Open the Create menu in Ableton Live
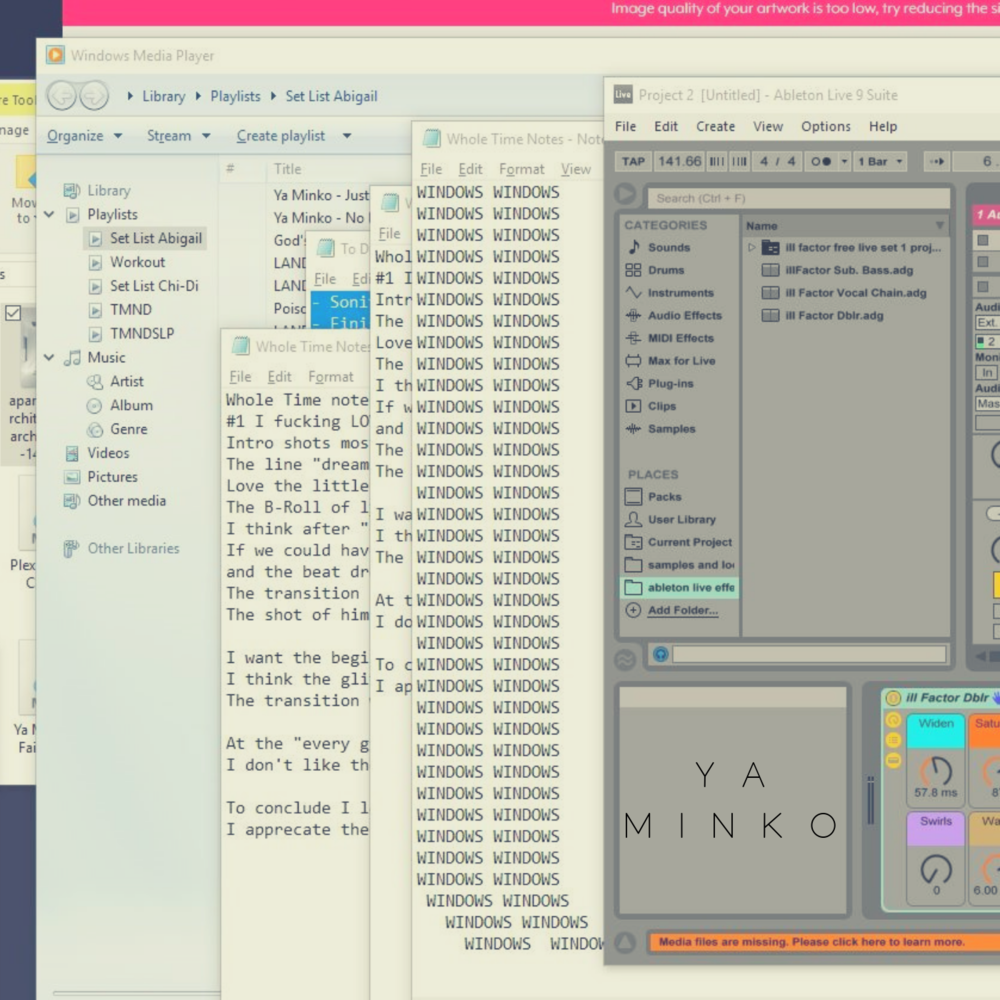Image resolution: width=1000 pixels, height=1000 pixels. 715,126
